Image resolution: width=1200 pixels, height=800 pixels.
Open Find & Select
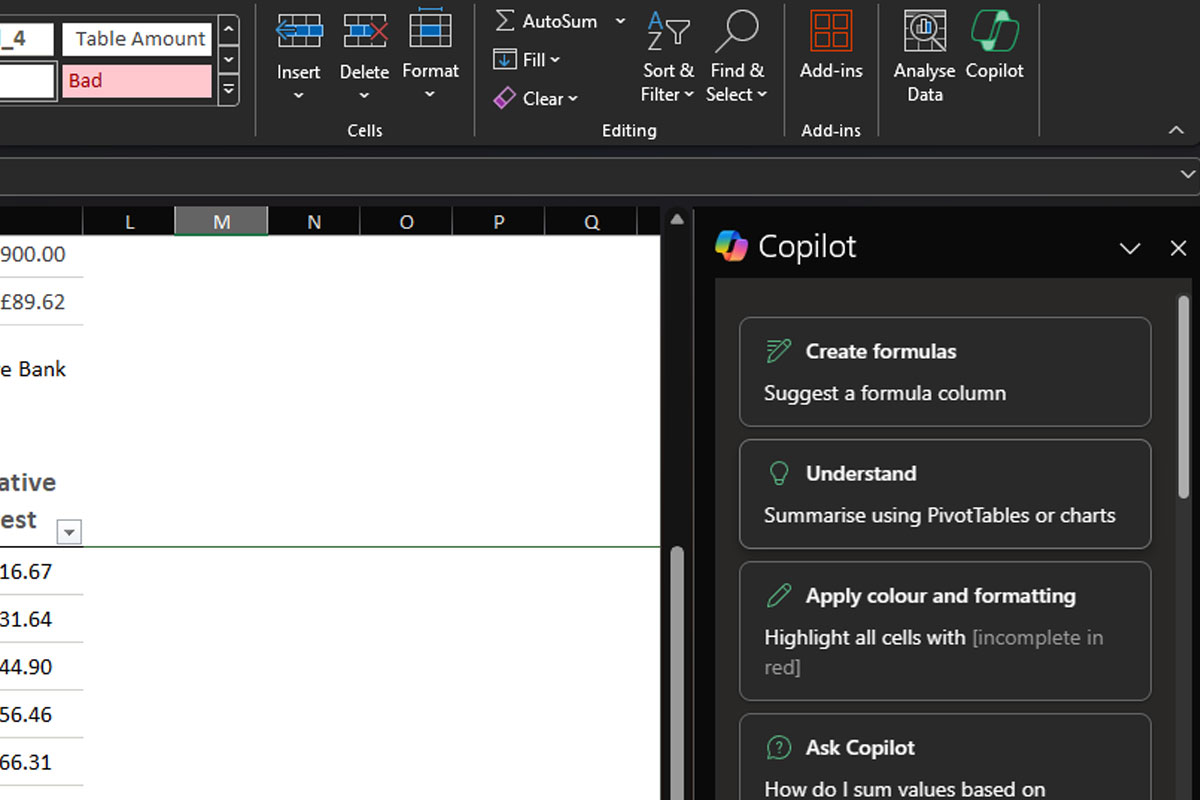[x=736, y=57]
